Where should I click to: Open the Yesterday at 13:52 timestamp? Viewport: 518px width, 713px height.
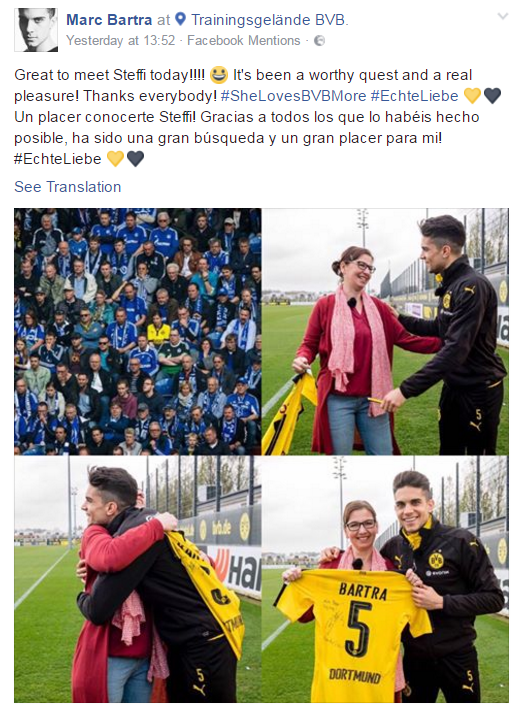click(121, 40)
